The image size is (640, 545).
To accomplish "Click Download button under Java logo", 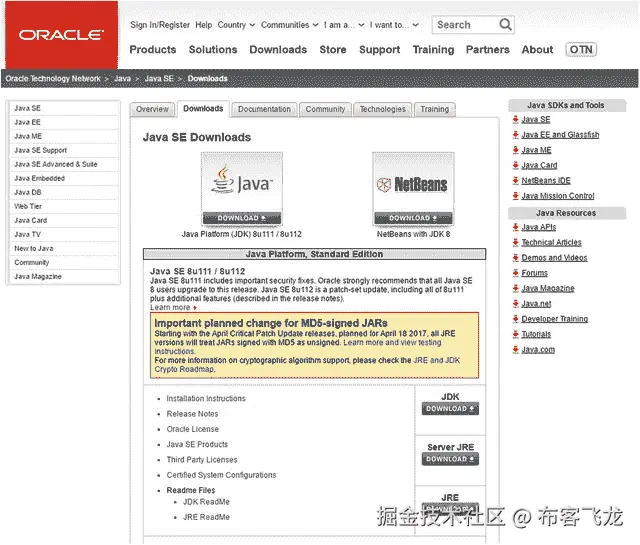I will pyautogui.click(x=242, y=218).
